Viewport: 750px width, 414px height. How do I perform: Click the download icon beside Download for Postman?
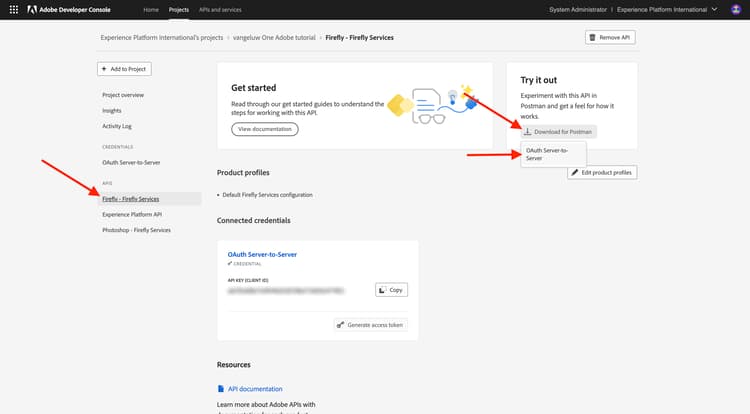527,131
